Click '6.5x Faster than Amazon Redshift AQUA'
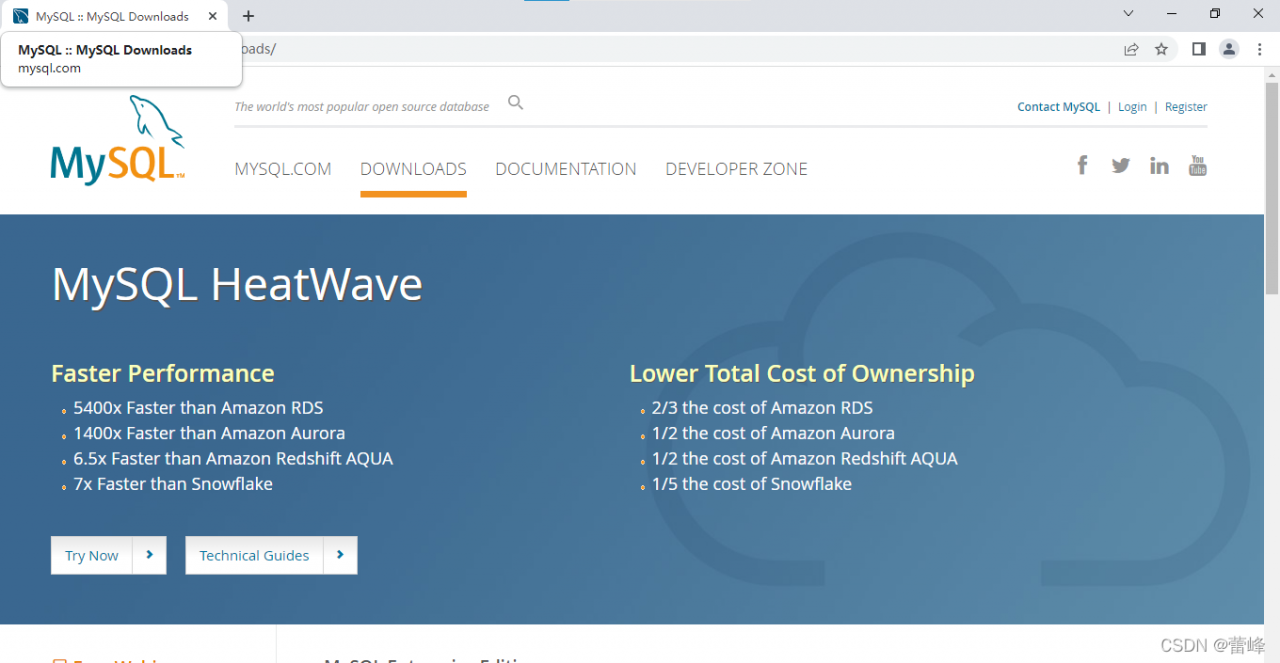The image size is (1280, 663). [x=233, y=458]
